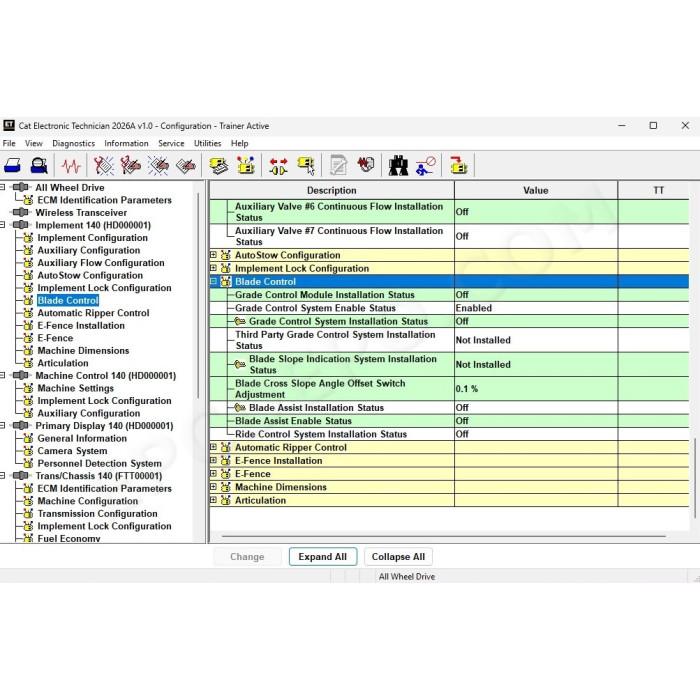Click the Collapse All button
This screenshot has width=700, height=700.
tap(398, 557)
